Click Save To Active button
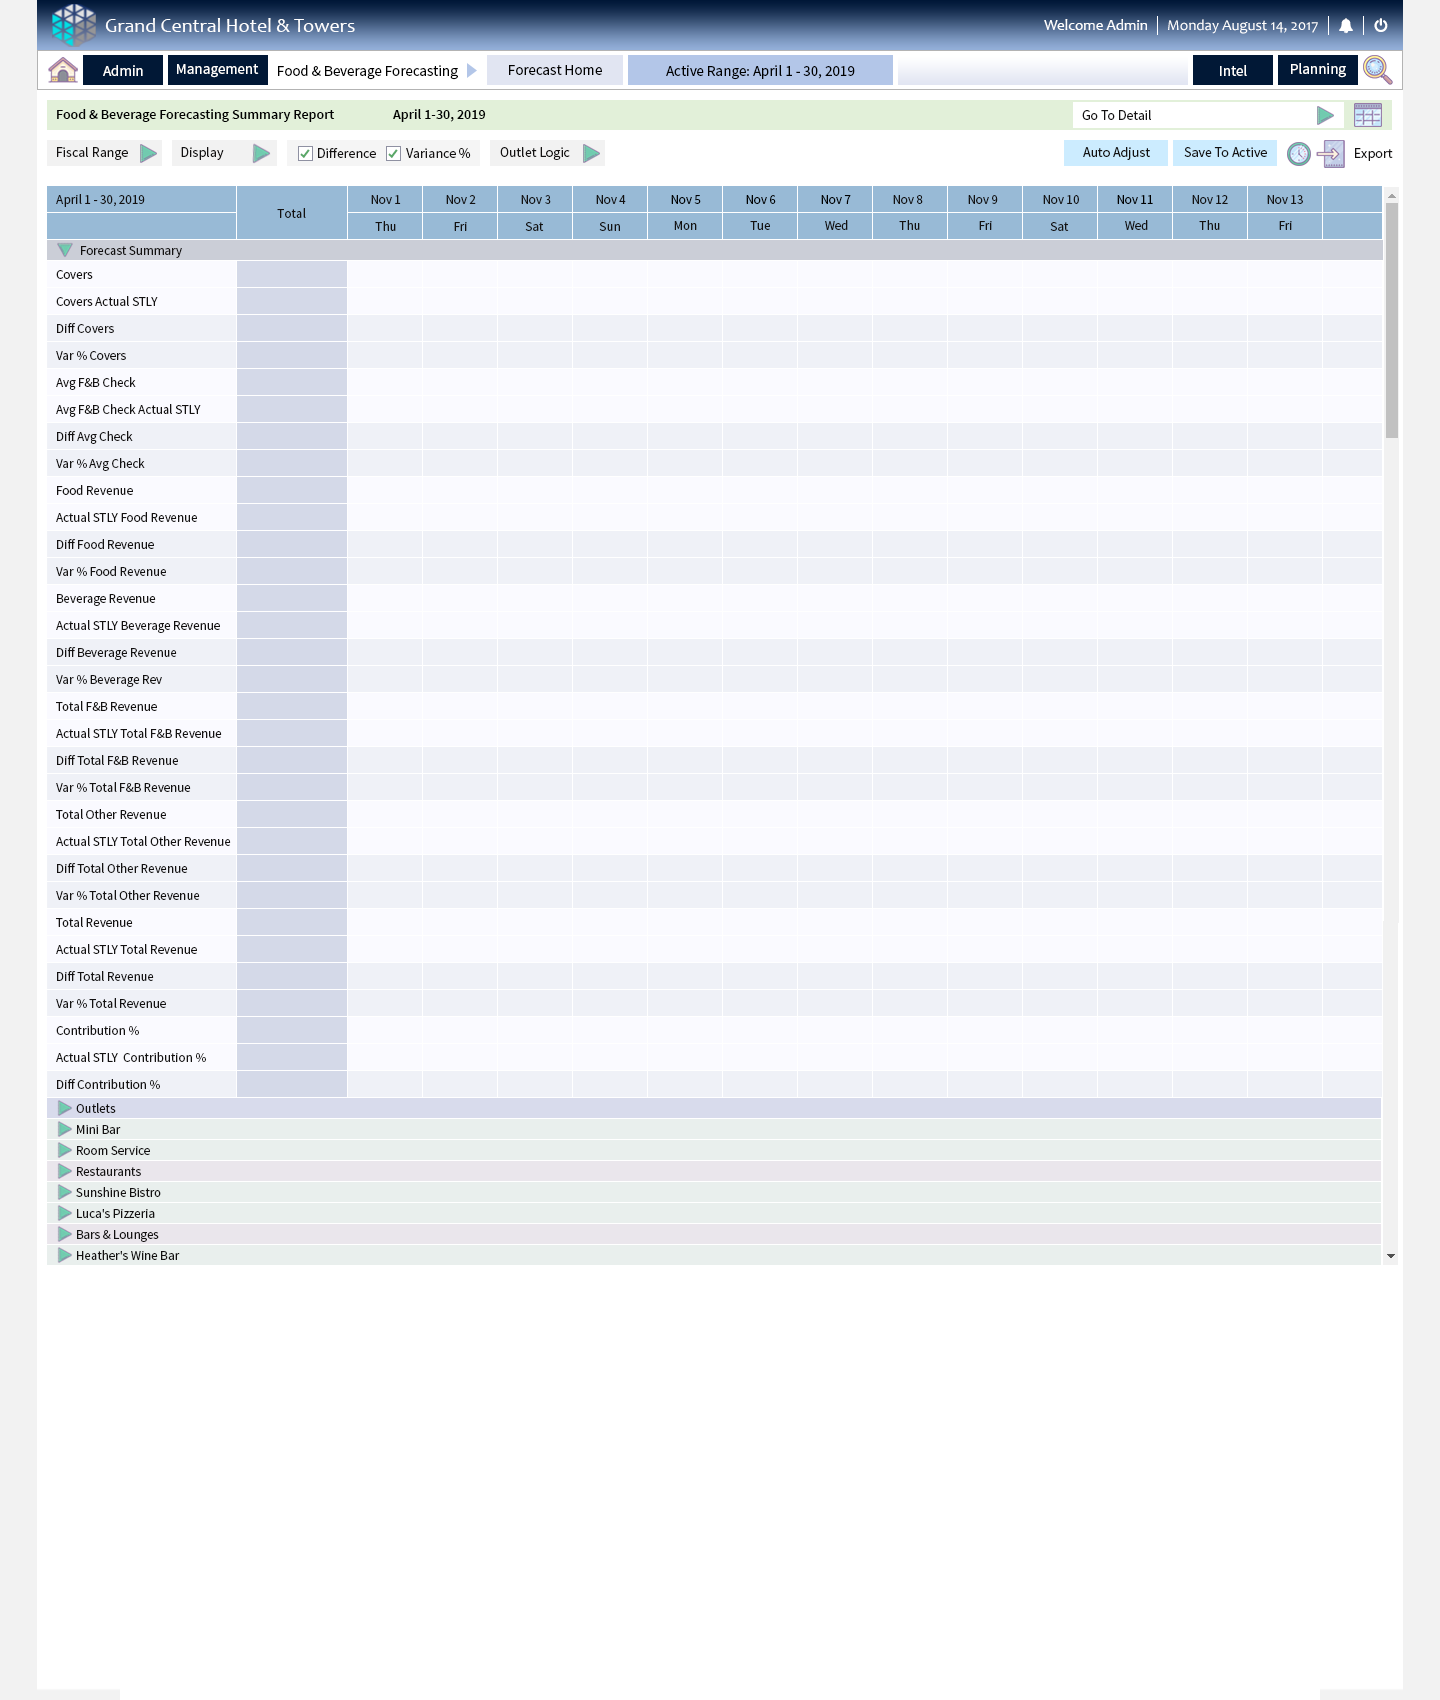 pyautogui.click(x=1225, y=153)
